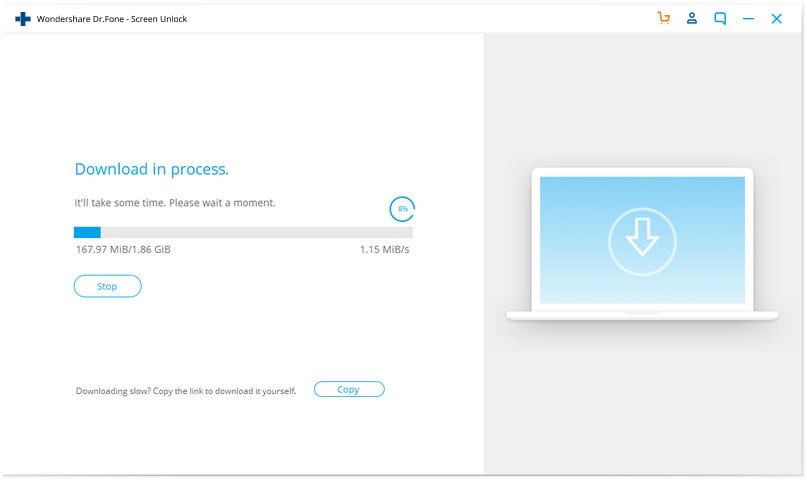807x480 pixels.
Task: Click the download progress bar
Action: pyautogui.click(x=243, y=233)
